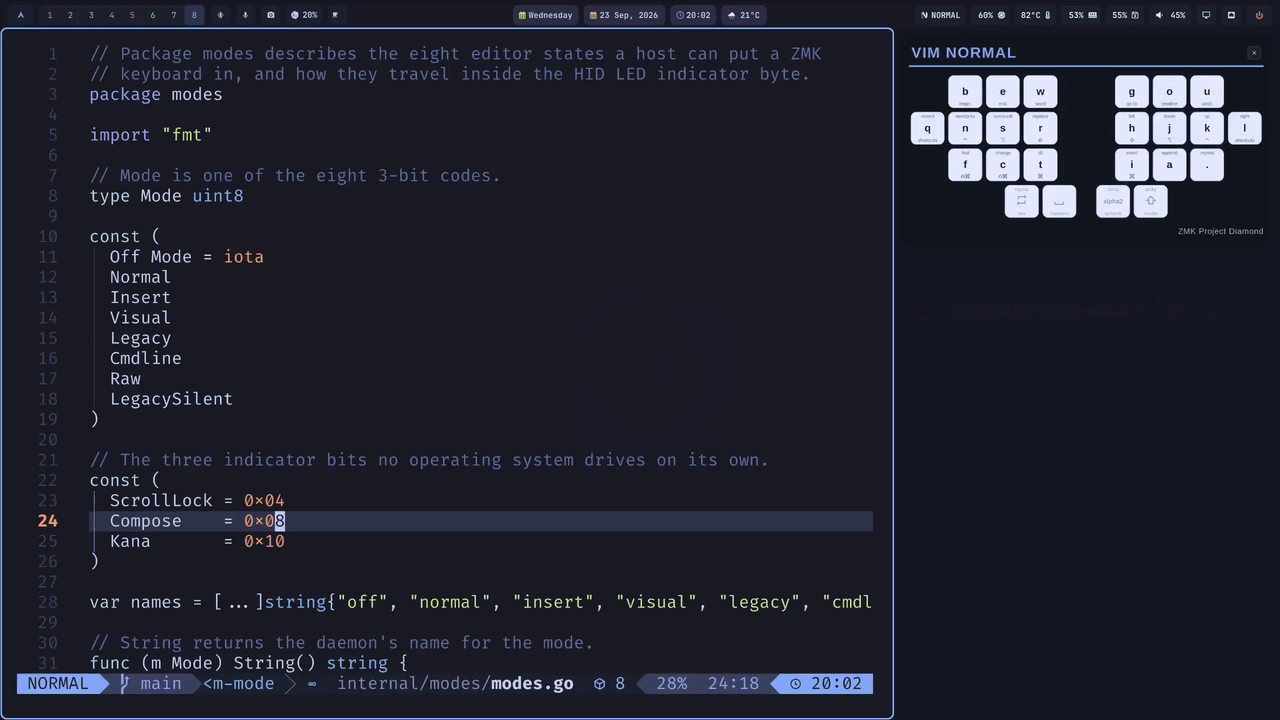Click the 'w' word key

[1040, 92]
